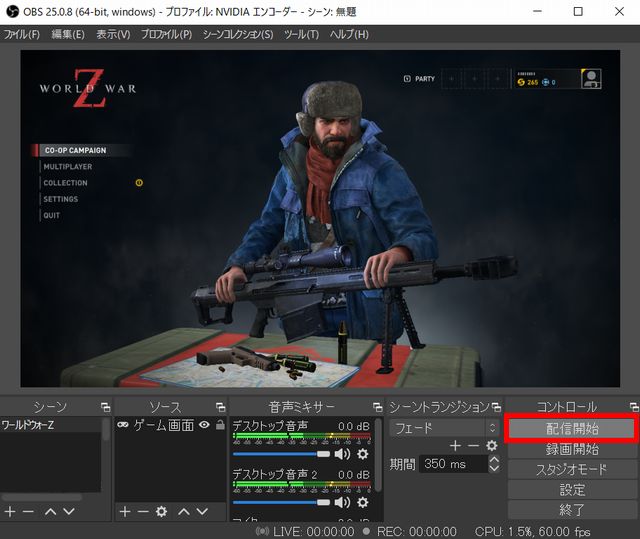Screen dimensions: 640x539
Task: Click CPU 1.5%, 60.00 fps status
Action: click(x=533, y=531)
